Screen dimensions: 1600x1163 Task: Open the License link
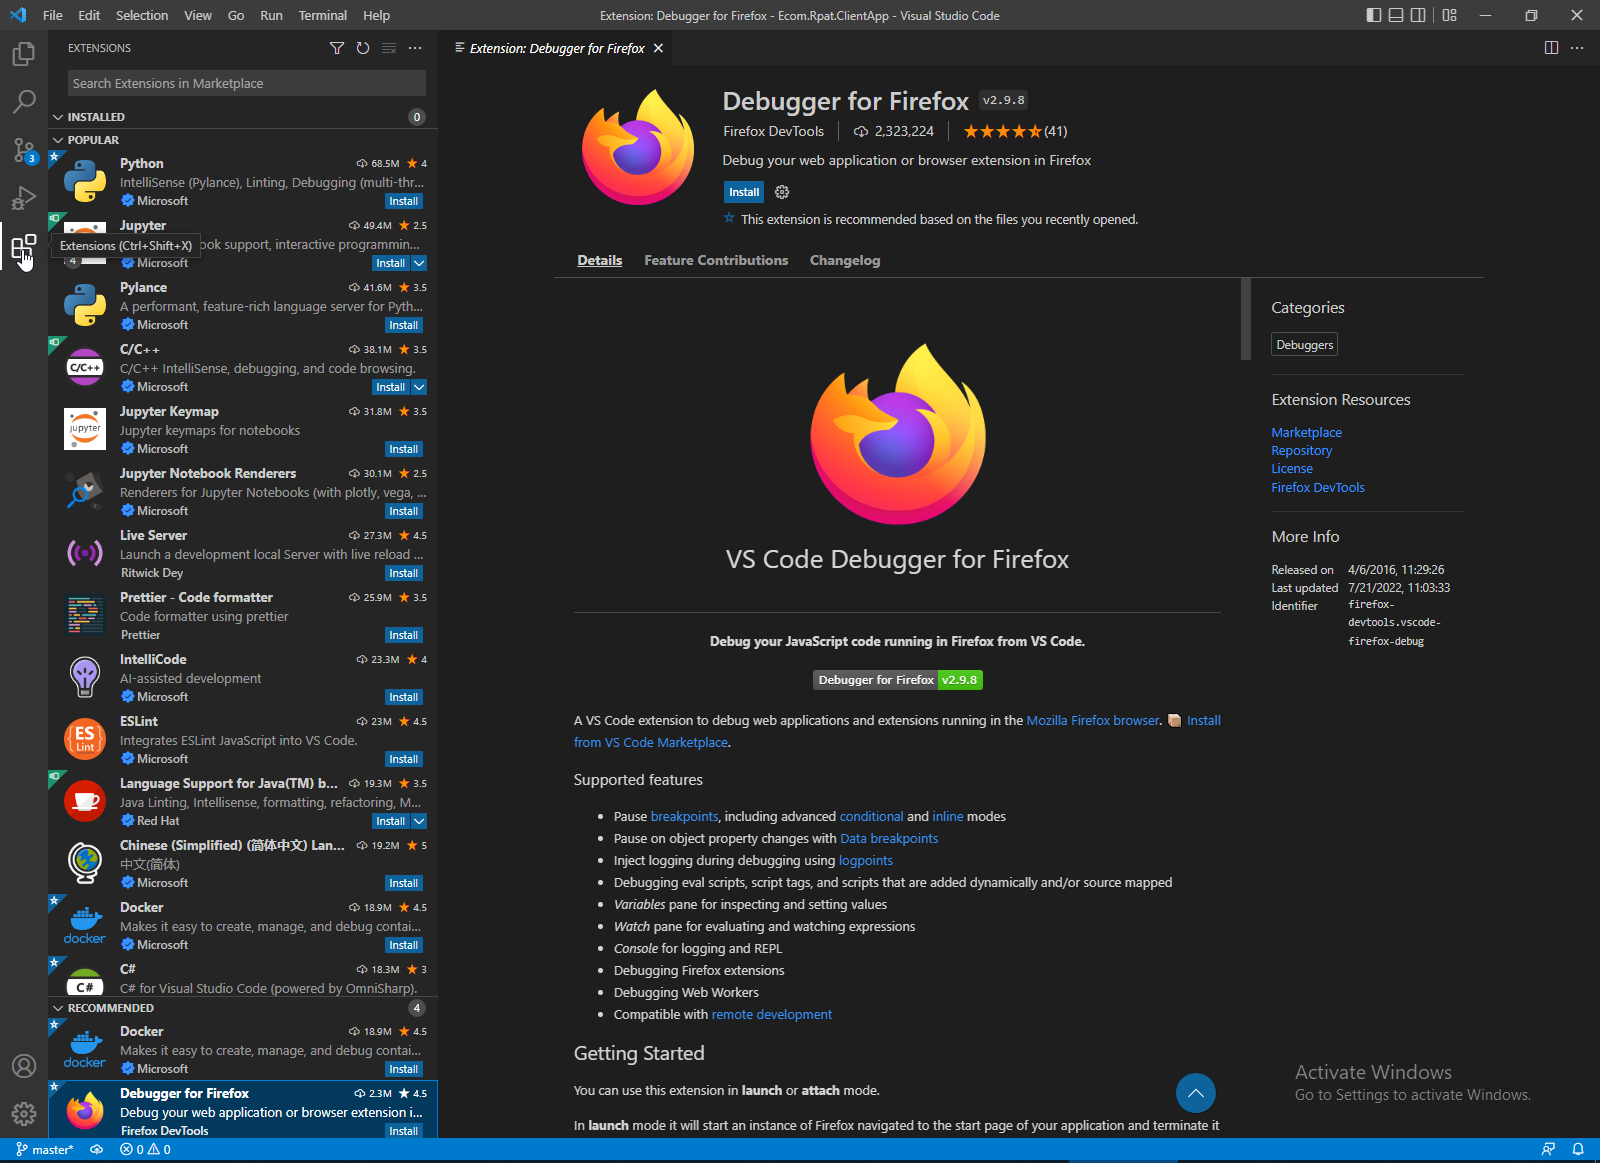coord(1292,468)
